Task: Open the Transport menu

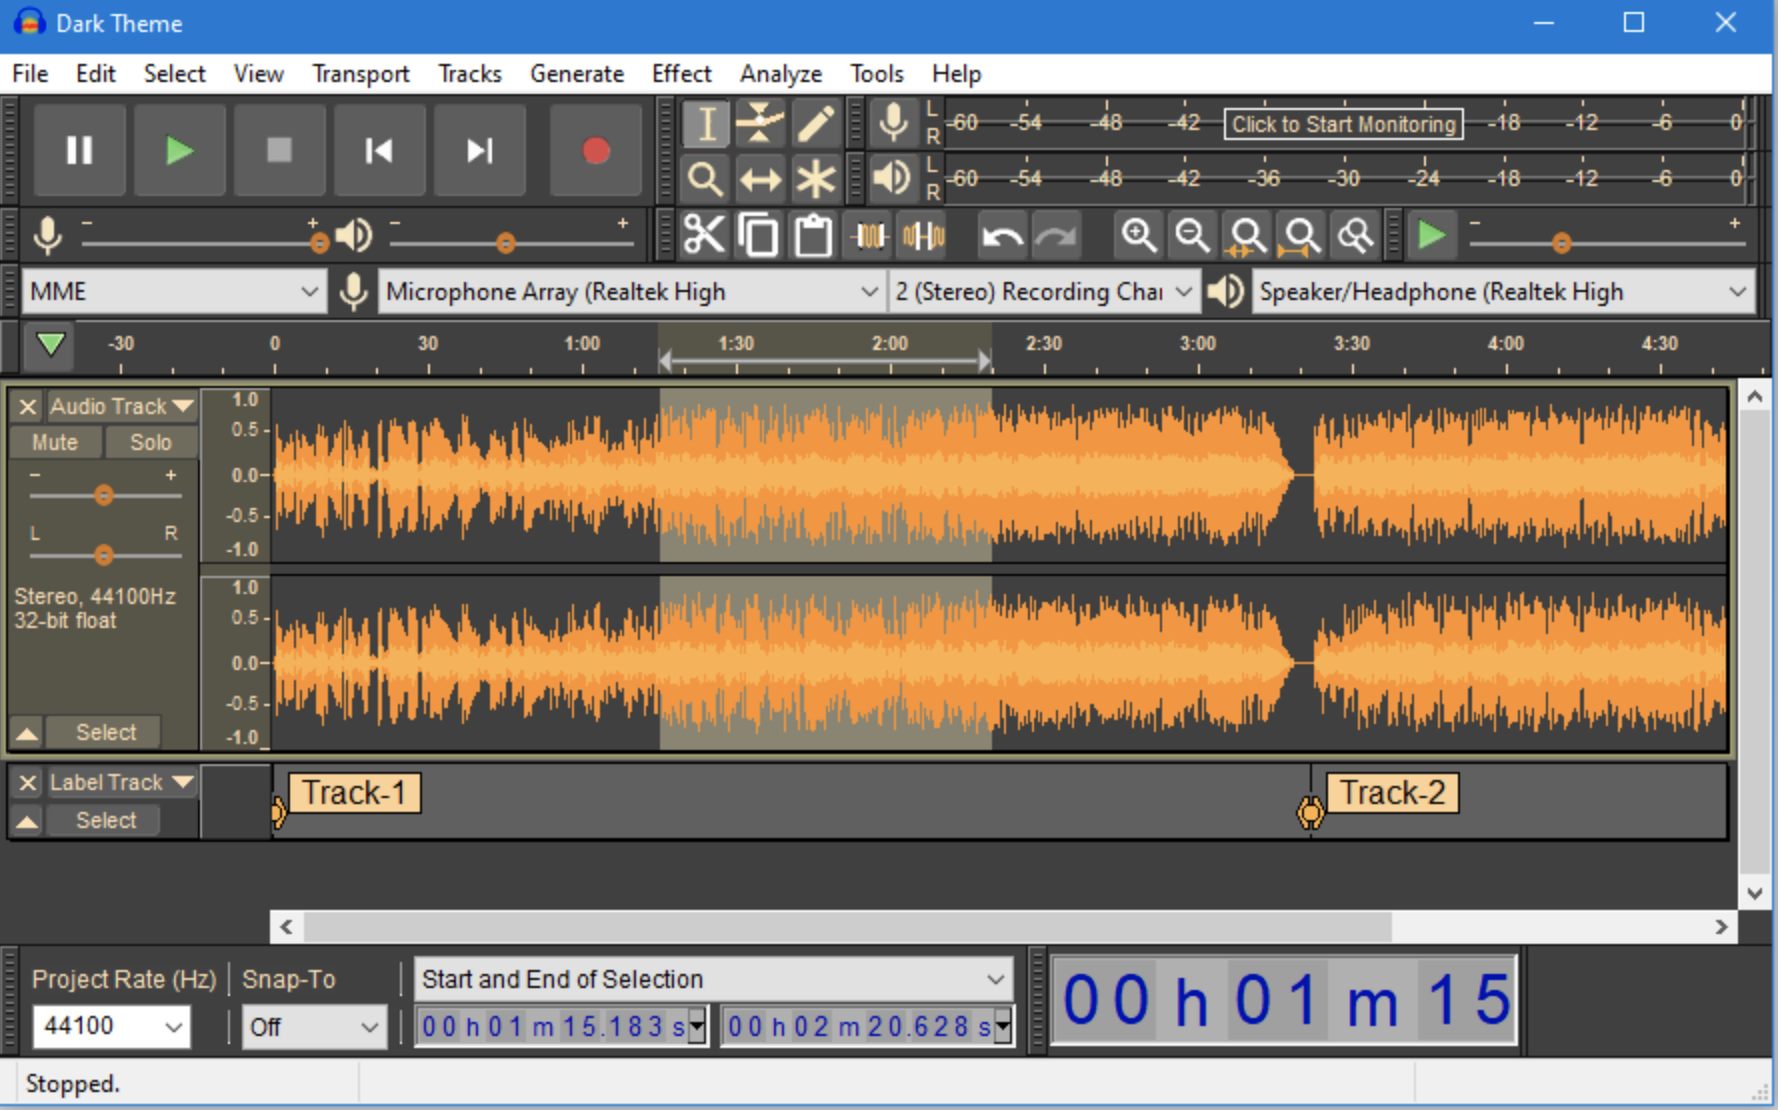Action: click(361, 74)
